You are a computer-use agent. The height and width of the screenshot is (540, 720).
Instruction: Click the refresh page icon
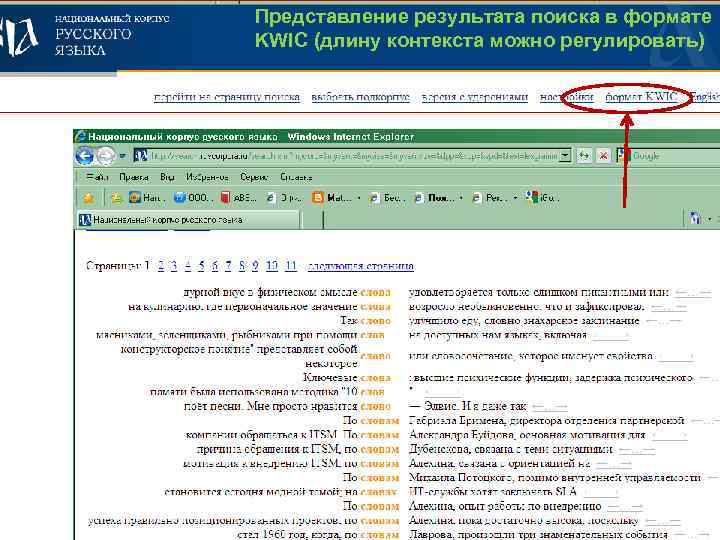point(584,156)
